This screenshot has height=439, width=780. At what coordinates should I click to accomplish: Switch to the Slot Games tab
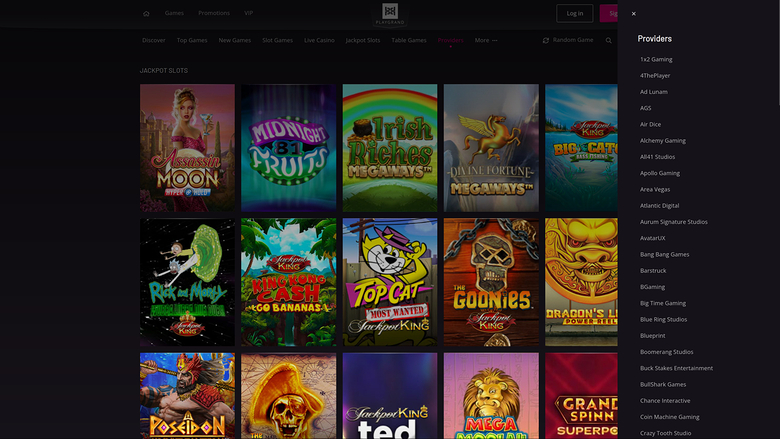278,40
